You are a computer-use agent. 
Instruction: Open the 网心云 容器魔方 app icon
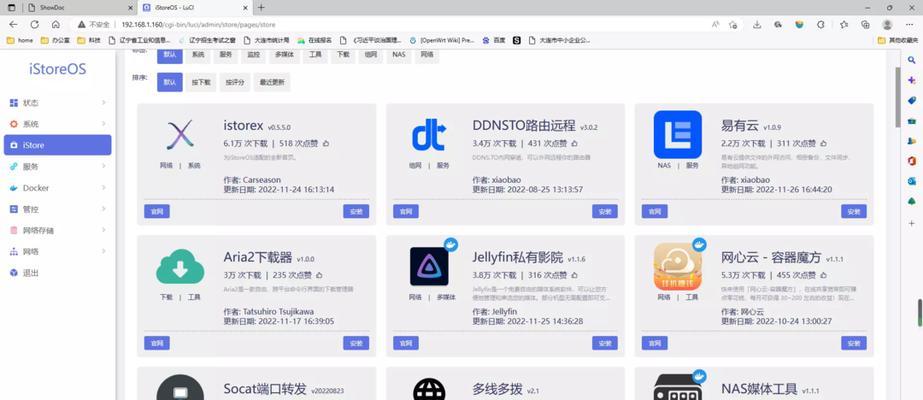678,266
